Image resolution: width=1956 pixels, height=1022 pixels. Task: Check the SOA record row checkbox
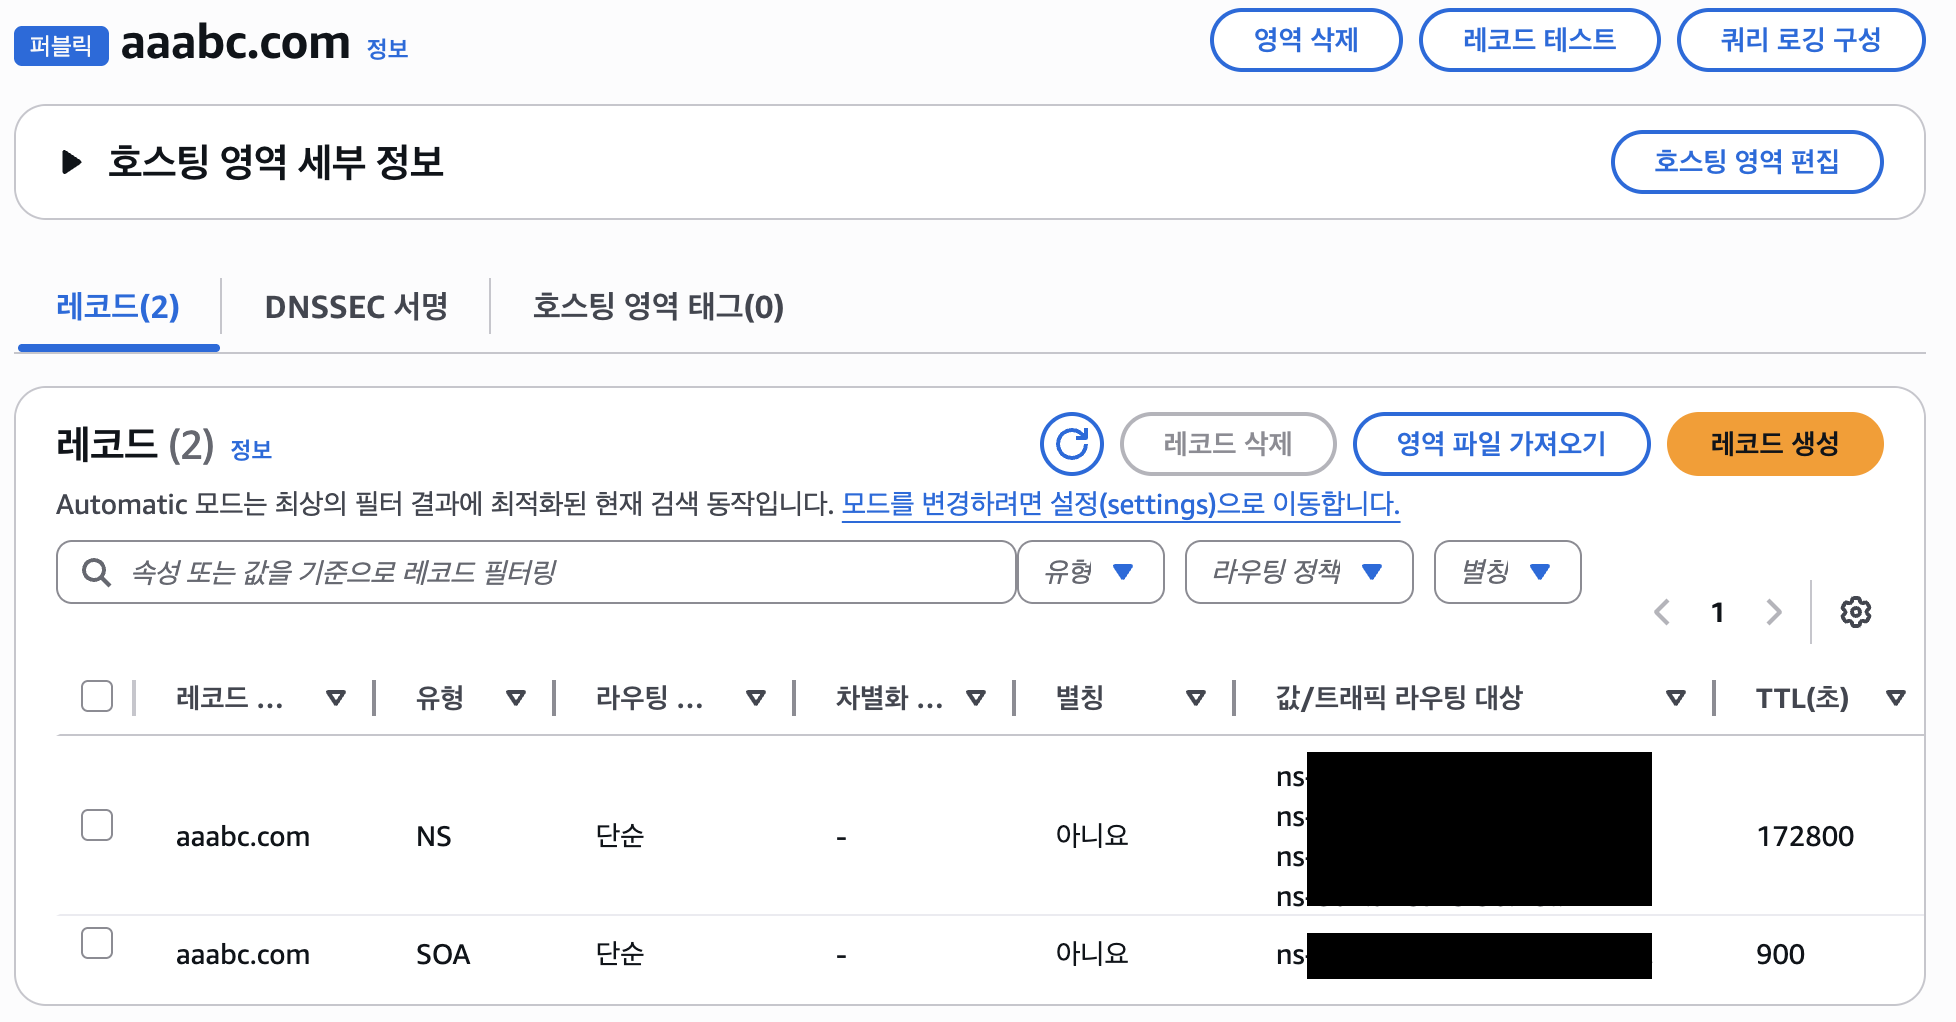(x=97, y=943)
